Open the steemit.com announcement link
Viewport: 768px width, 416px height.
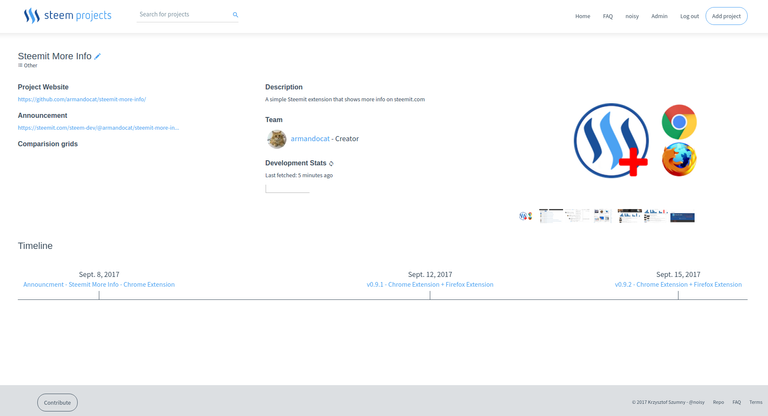click(98, 127)
